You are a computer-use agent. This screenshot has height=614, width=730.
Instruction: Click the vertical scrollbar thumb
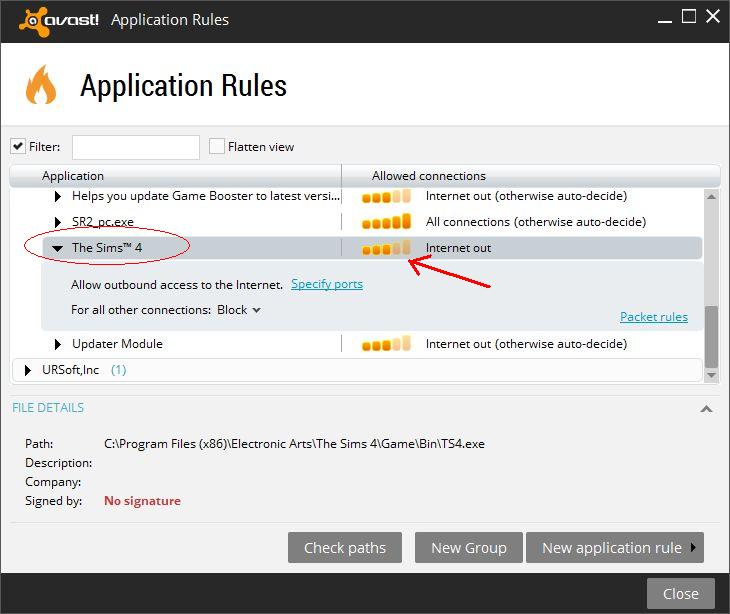click(711, 337)
